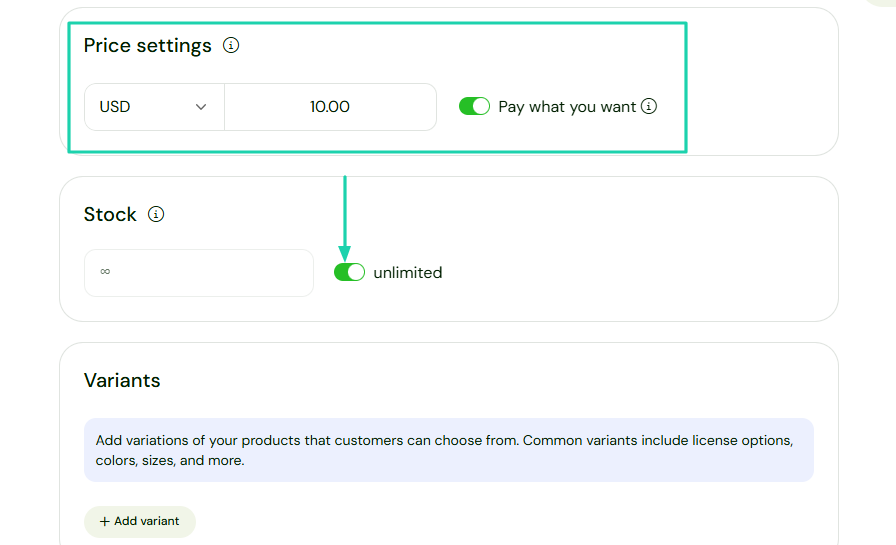Focus the stock quantity infinity field
The height and width of the screenshot is (545, 896).
(198, 273)
